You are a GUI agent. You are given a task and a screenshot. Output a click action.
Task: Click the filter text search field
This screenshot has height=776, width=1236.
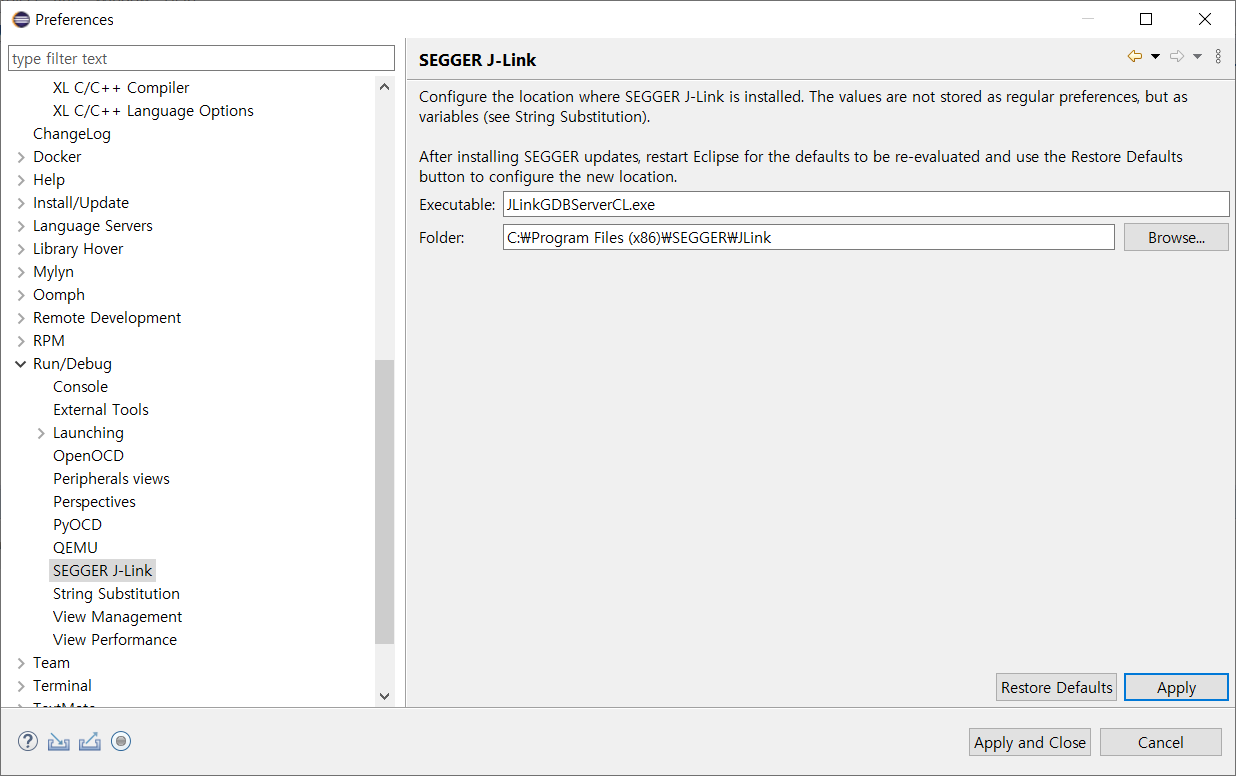point(202,58)
